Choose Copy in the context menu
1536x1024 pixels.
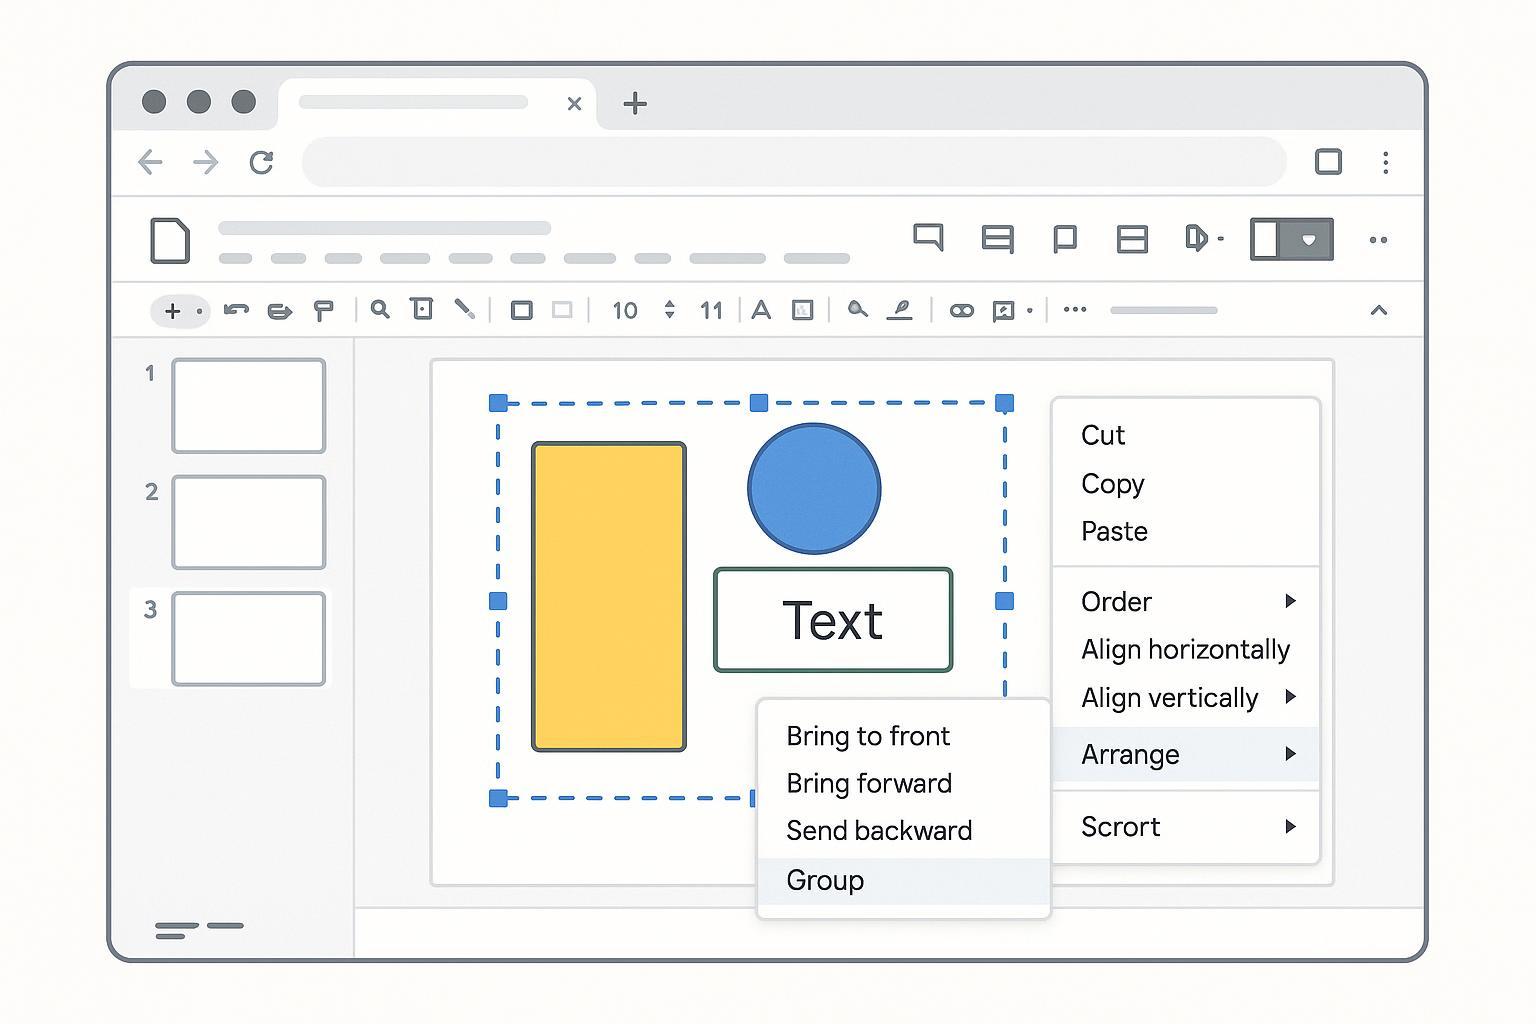pos(1112,484)
